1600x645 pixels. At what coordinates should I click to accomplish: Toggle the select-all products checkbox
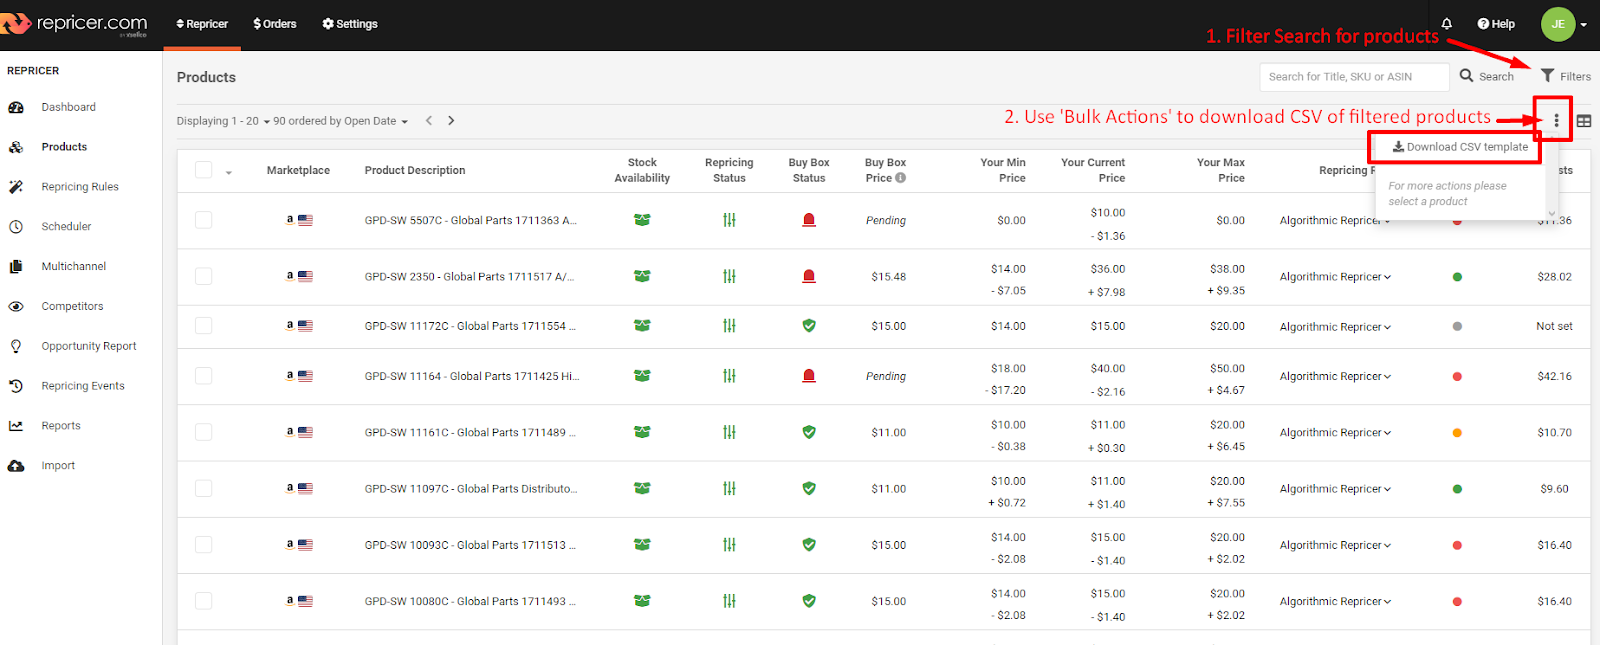tap(204, 170)
